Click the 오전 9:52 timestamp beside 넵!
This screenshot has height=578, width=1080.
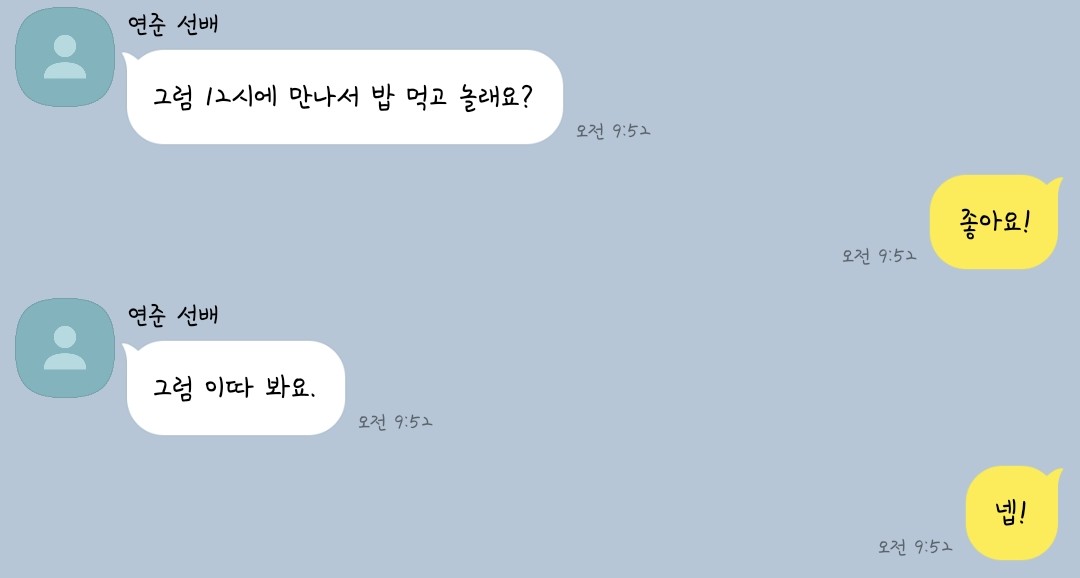[x=915, y=547]
